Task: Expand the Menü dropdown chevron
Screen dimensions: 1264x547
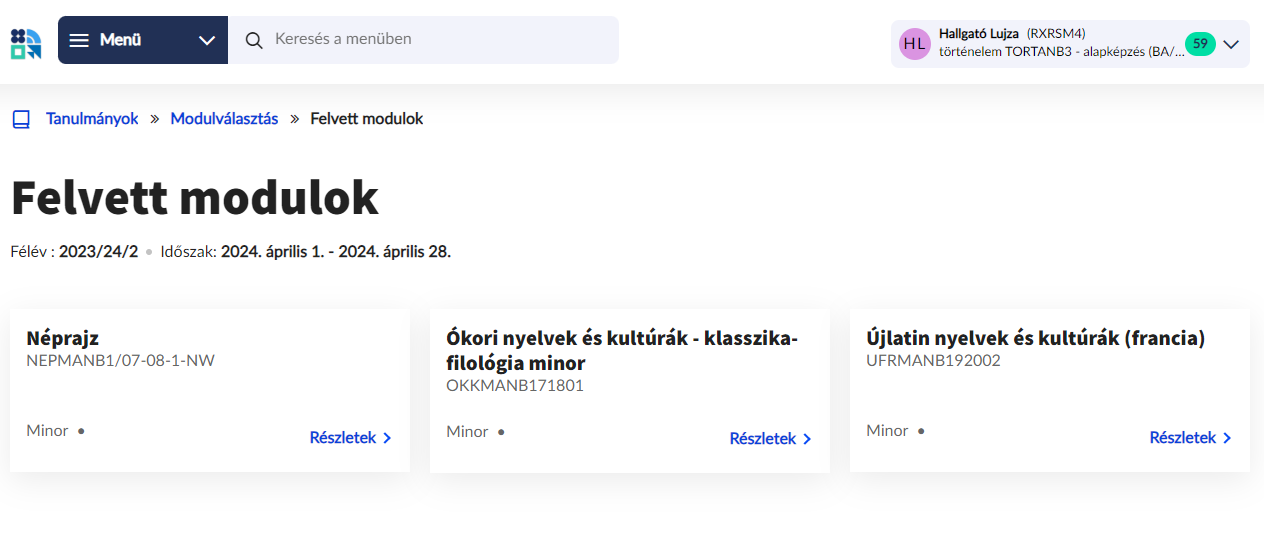Action: (207, 40)
